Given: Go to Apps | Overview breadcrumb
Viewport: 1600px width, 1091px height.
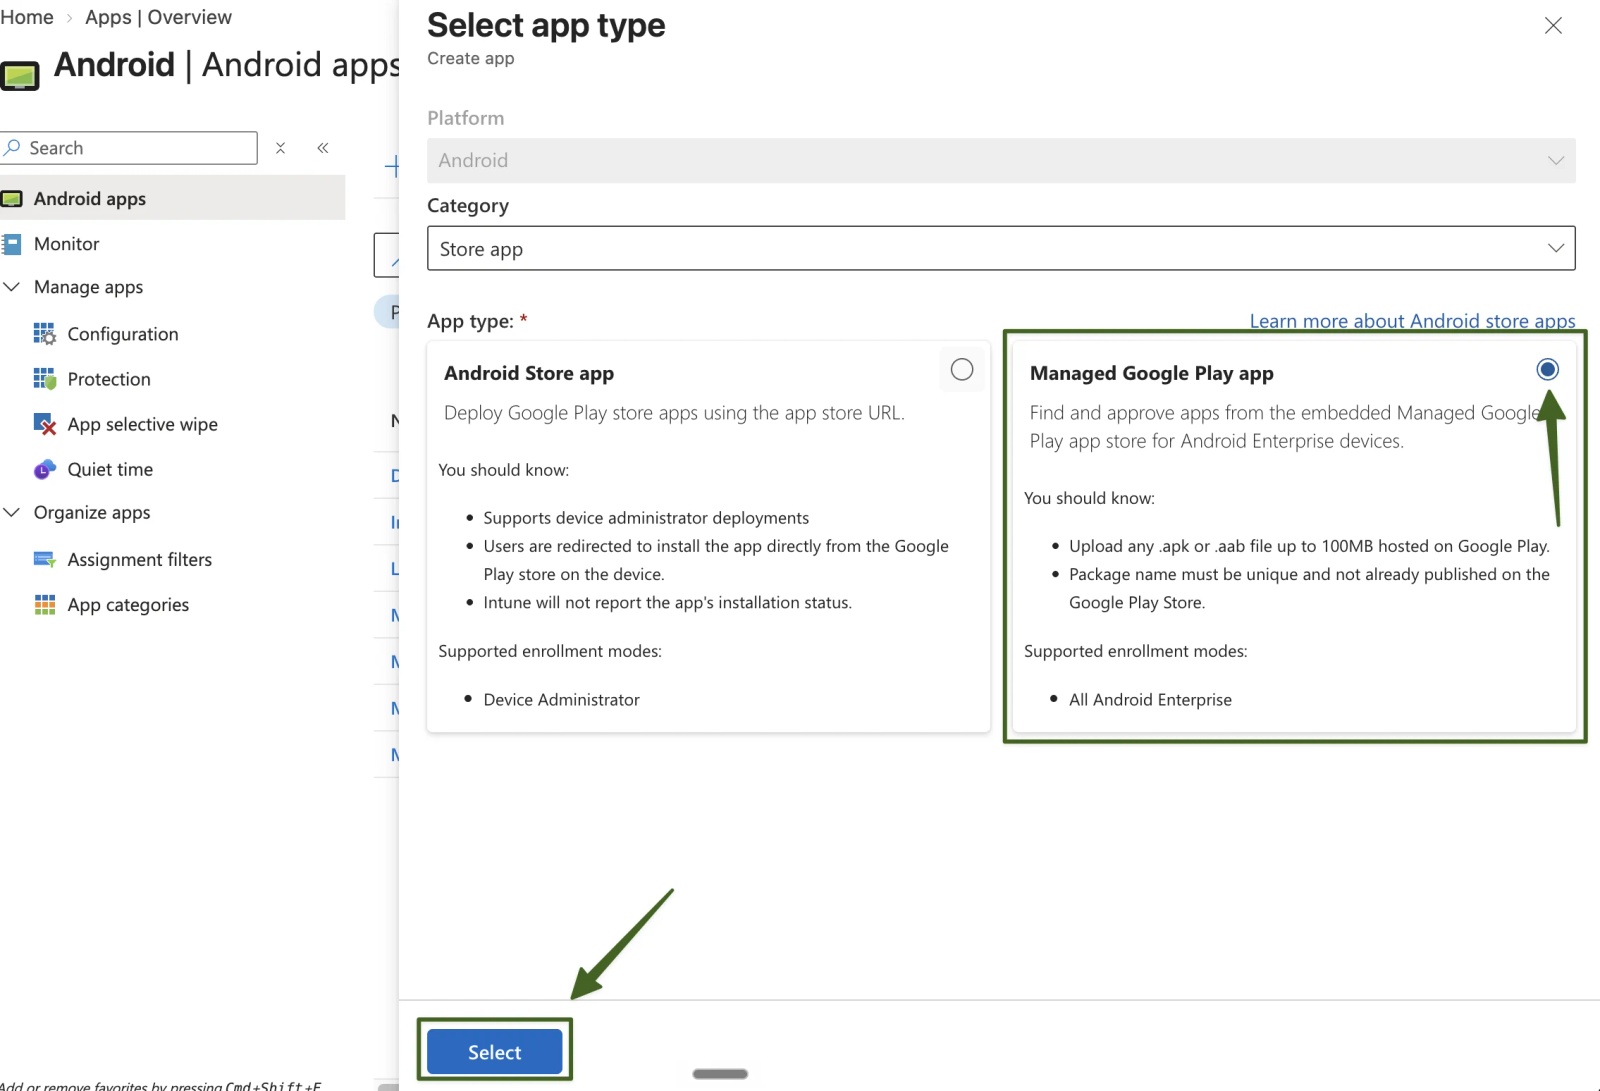Looking at the screenshot, I should [158, 17].
